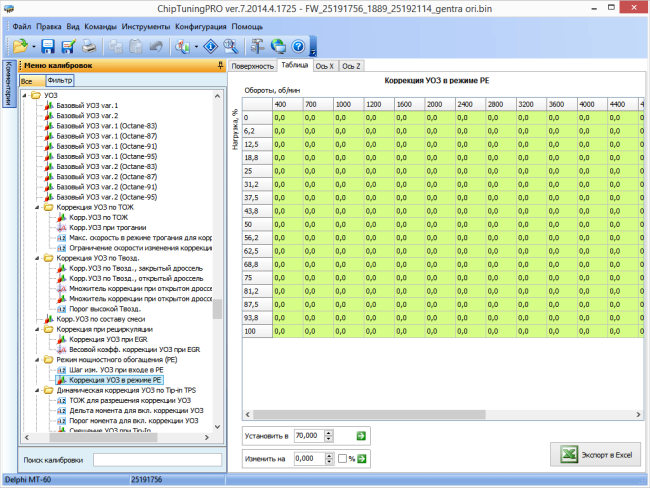This screenshot has width=650, height=488.
Task: Click the printer icon in toolbar
Action: coord(89,46)
